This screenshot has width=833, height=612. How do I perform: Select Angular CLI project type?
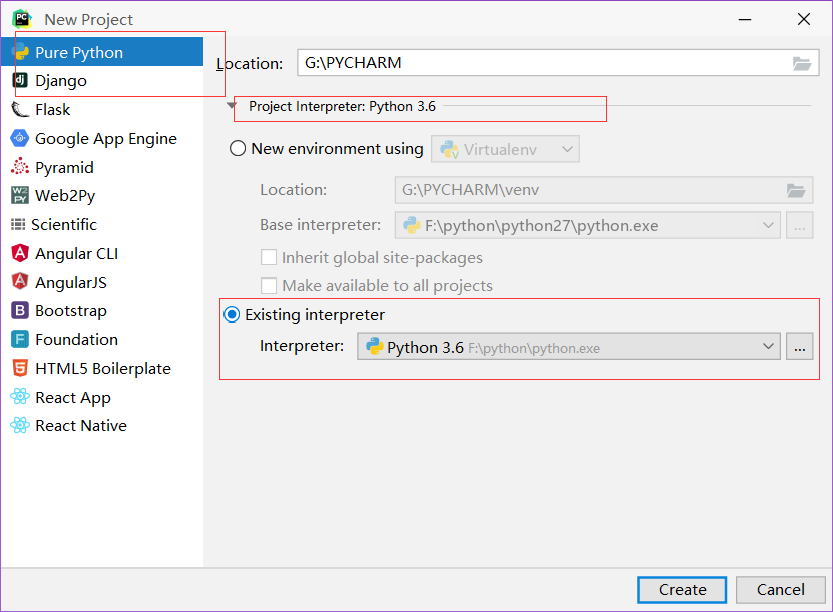(102, 253)
